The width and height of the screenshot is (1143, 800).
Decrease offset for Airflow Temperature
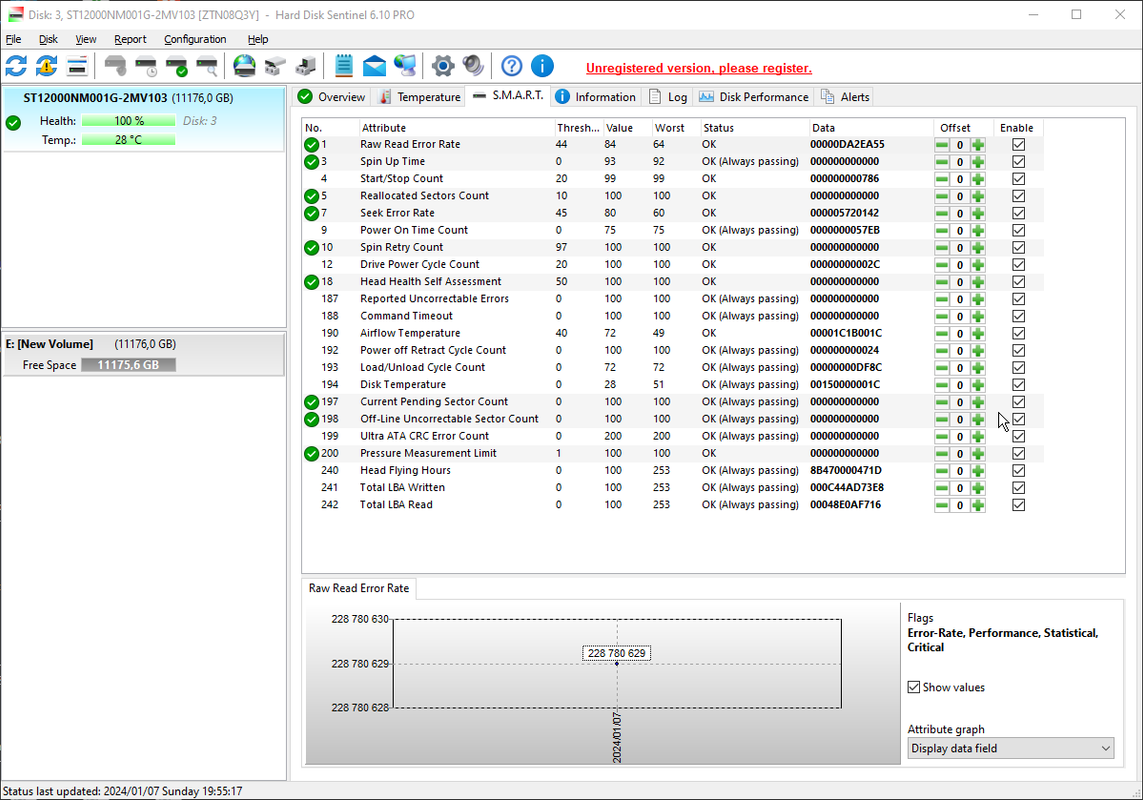click(942, 333)
